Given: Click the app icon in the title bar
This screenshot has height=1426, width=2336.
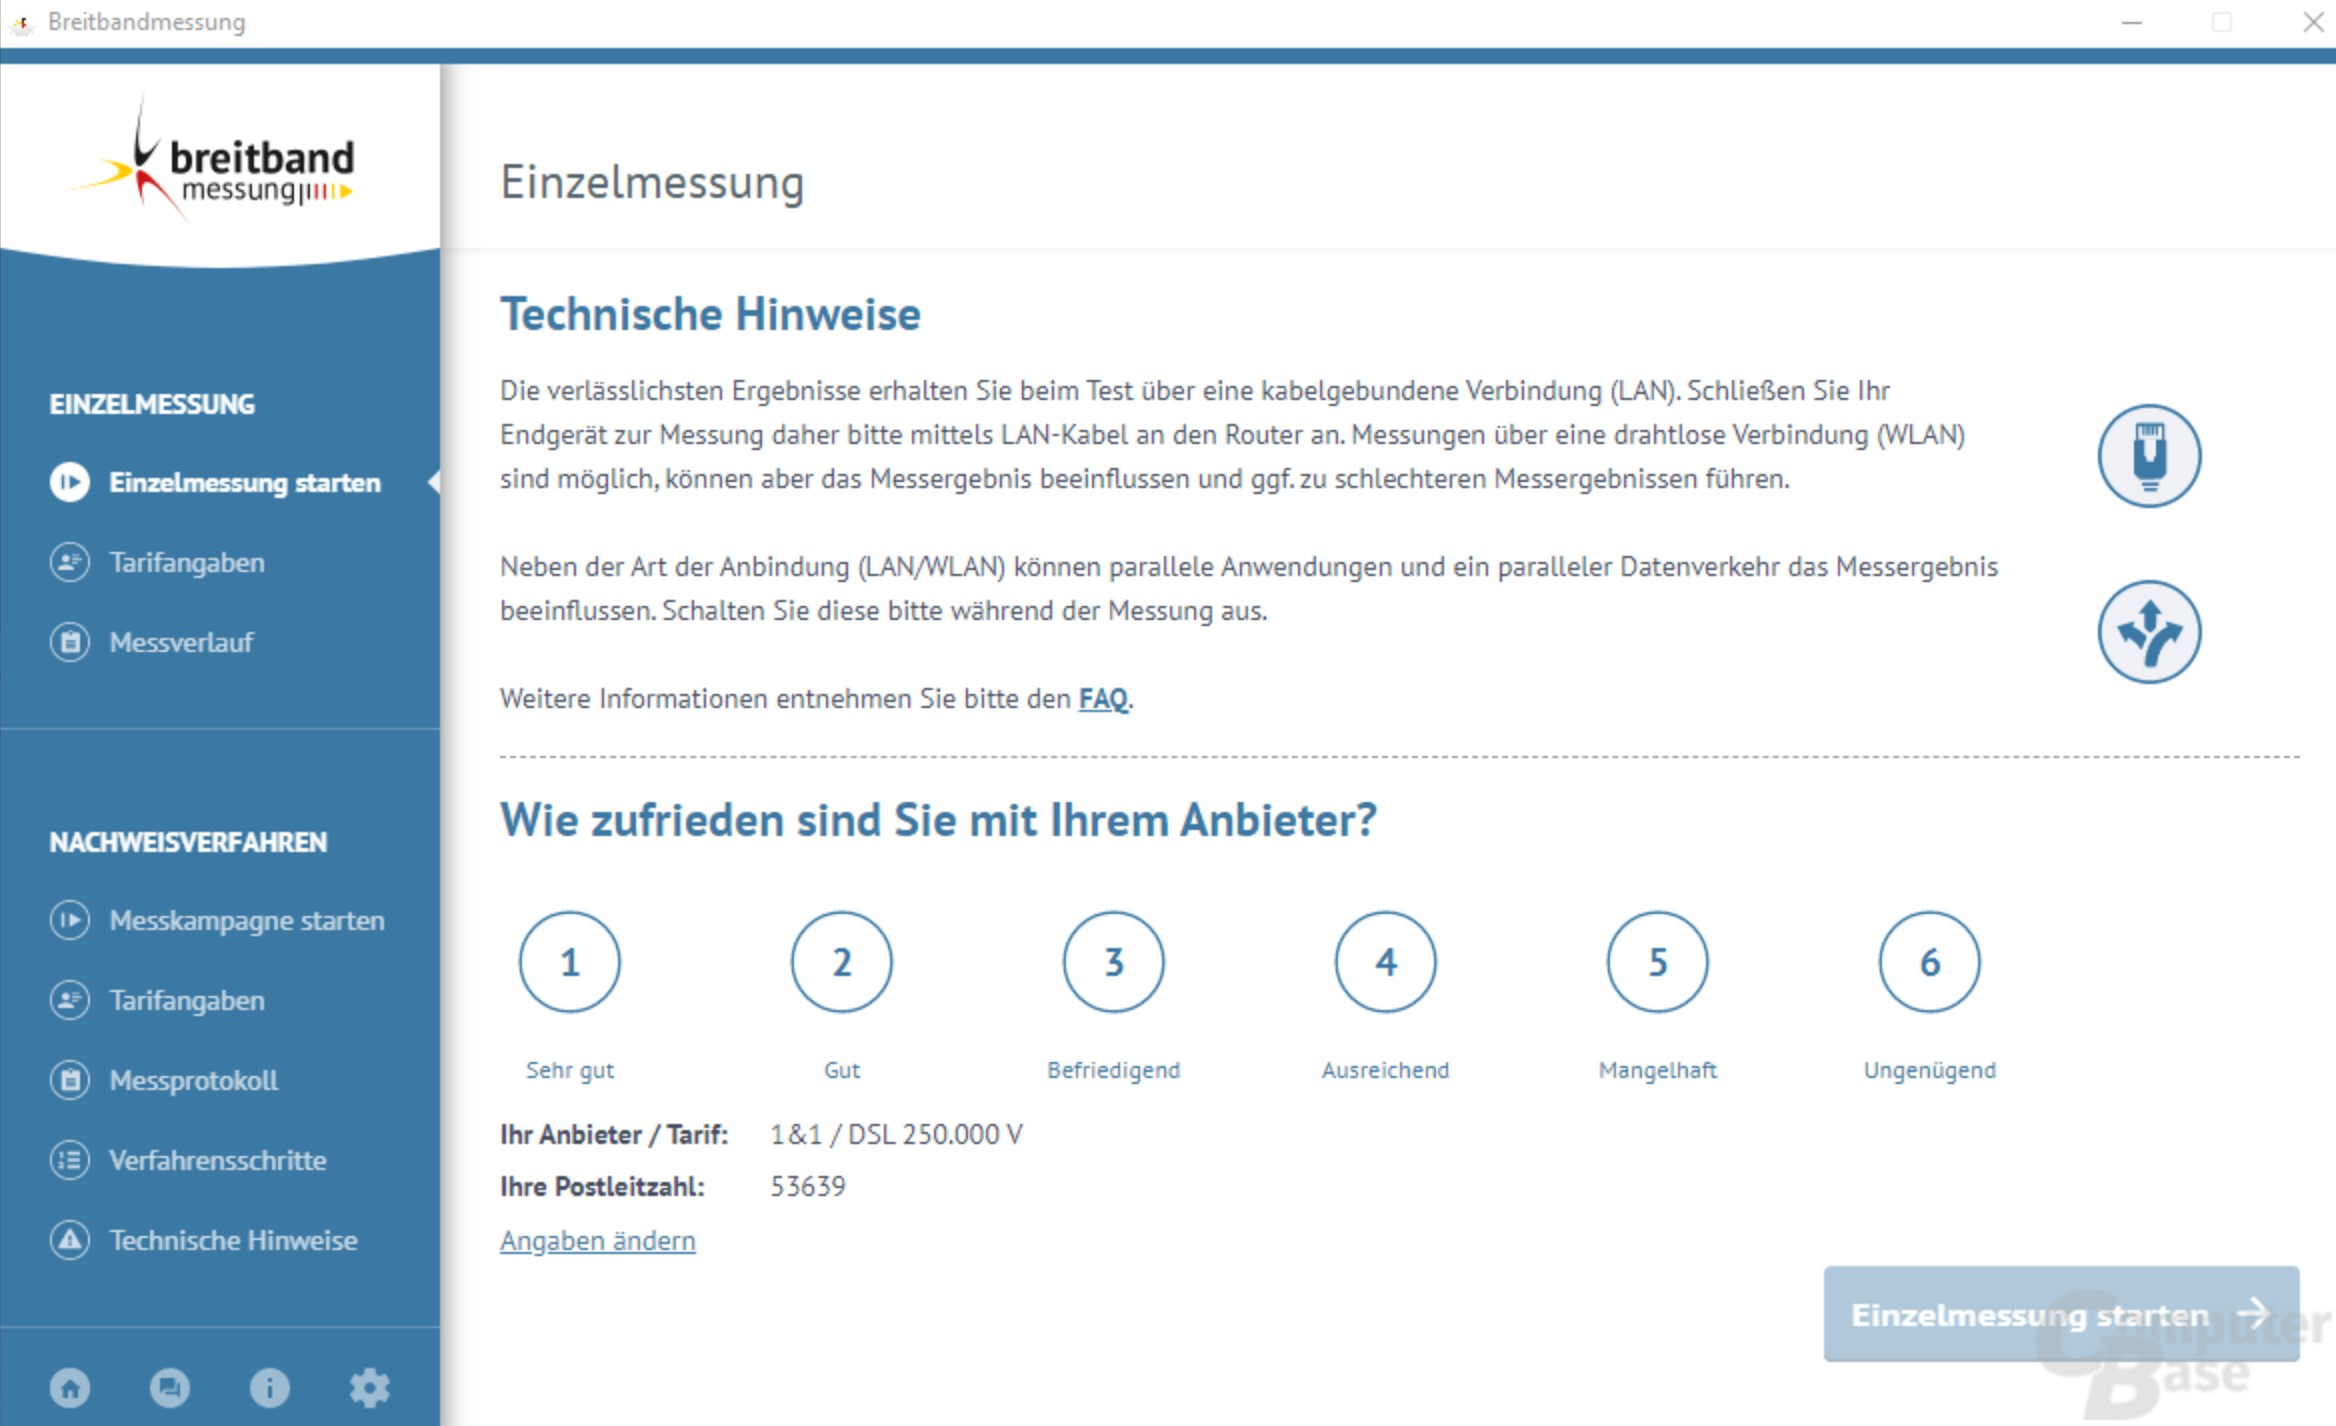Looking at the screenshot, I should point(22,22).
